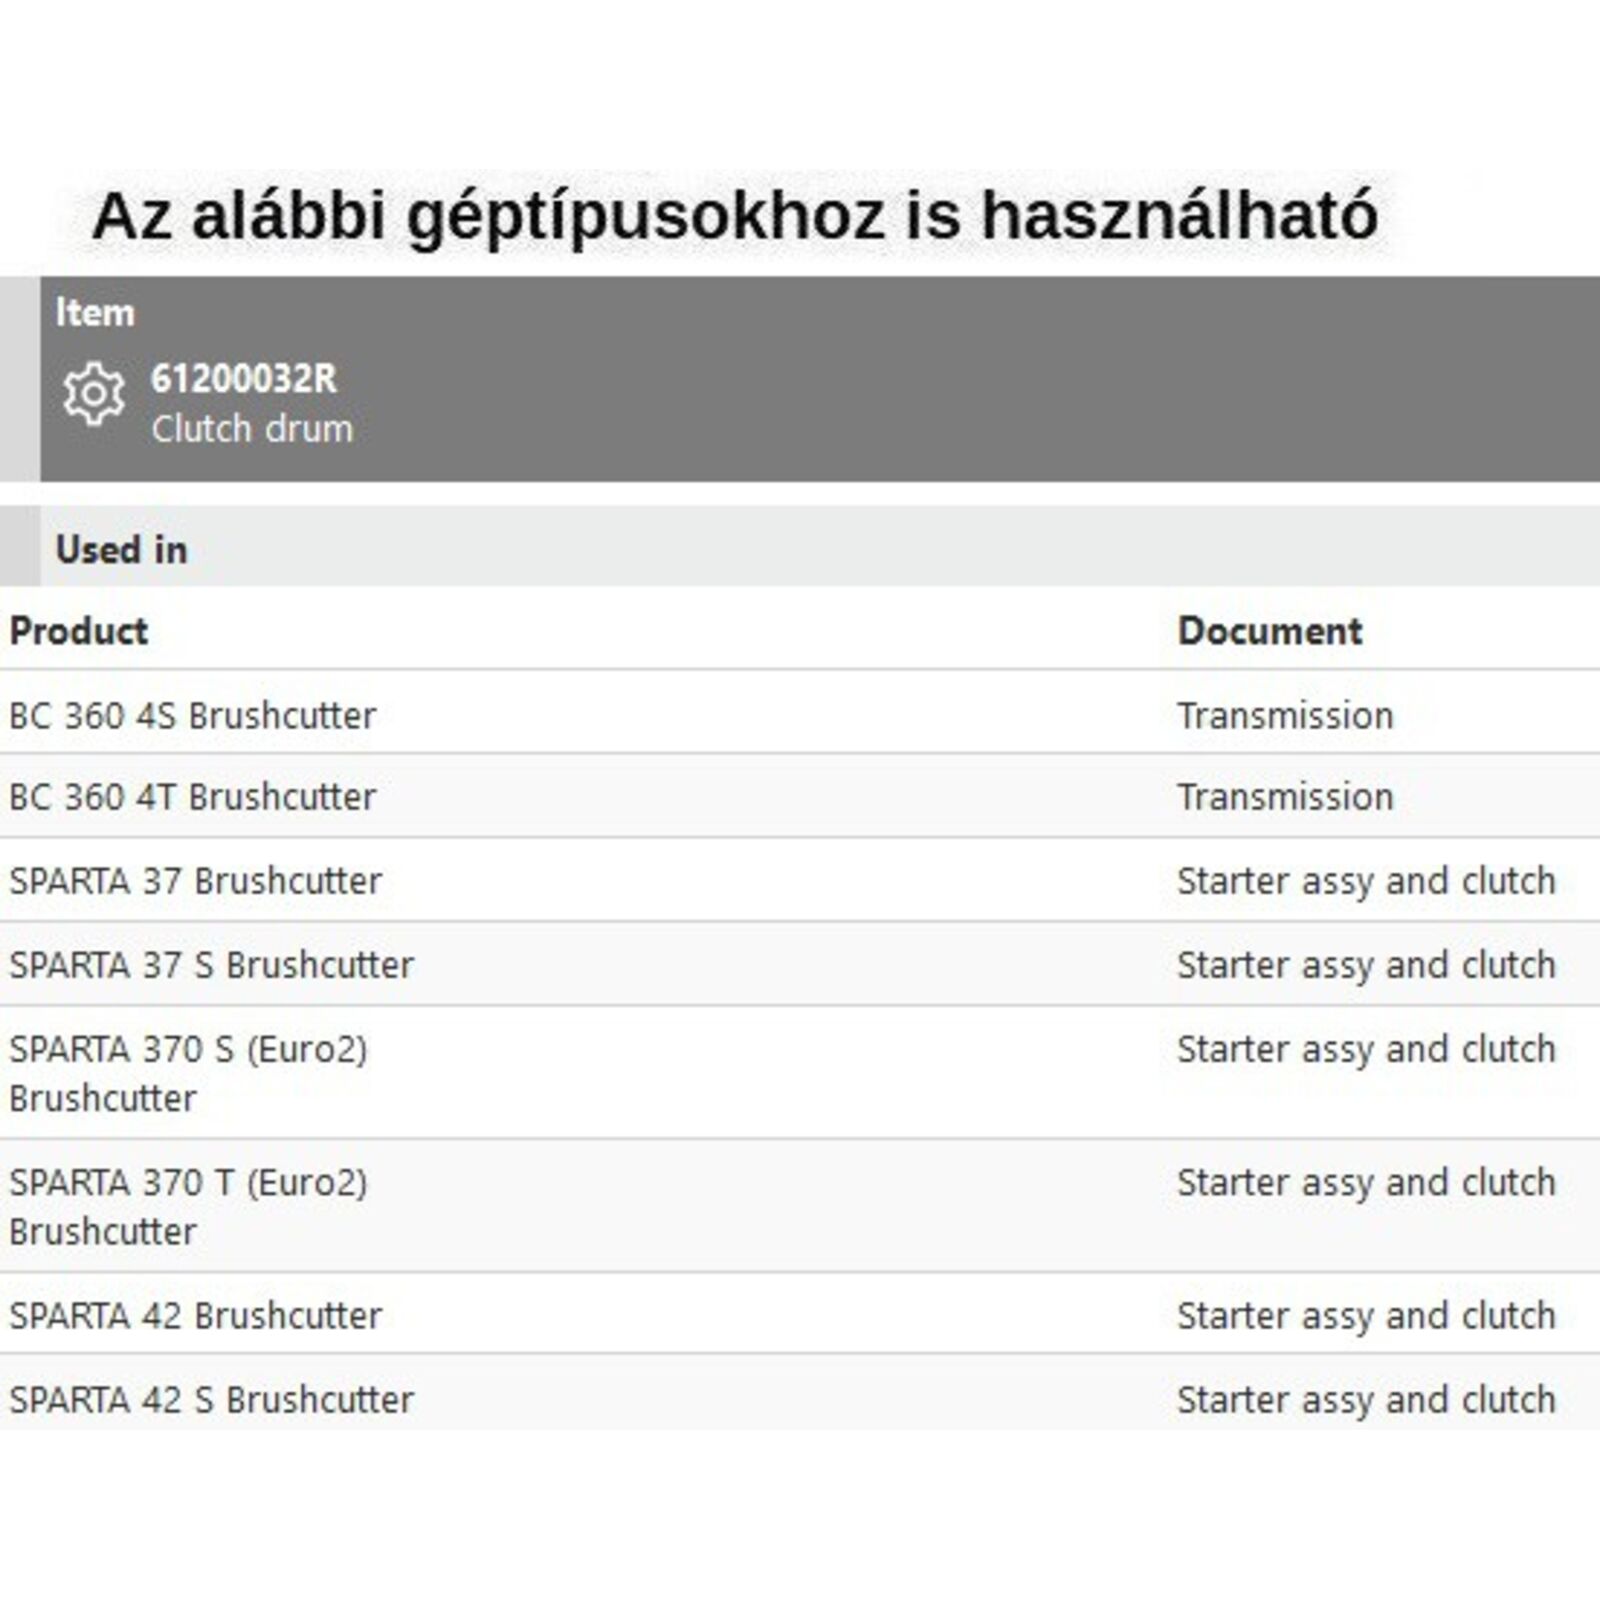Screen dimensions: 1600x1600
Task: Open Transmission document for BC 360 4T
Action: point(1285,797)
